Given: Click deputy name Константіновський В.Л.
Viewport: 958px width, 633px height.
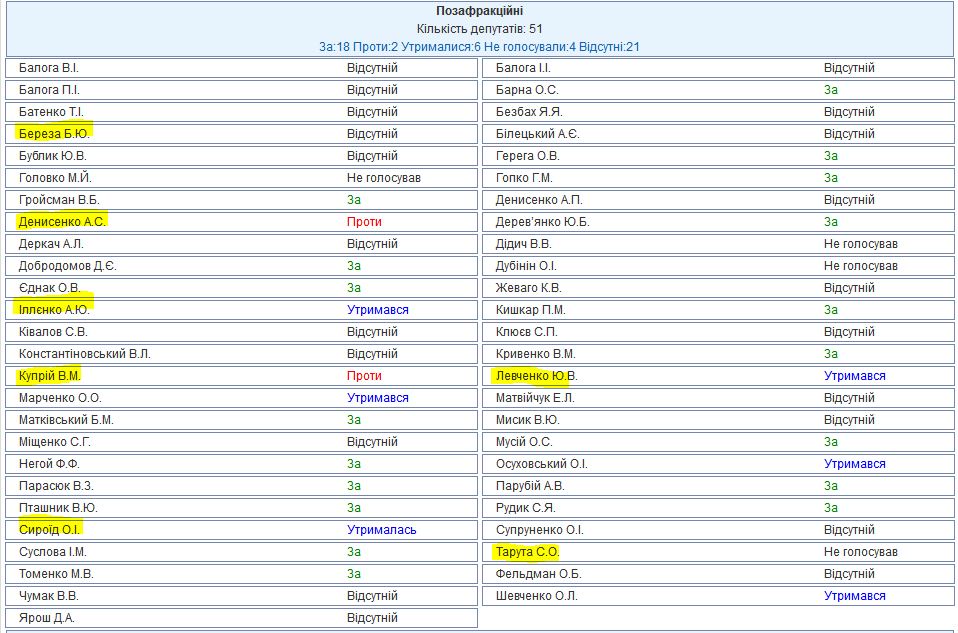Looking at the screenshot, I should (x=84, y=354).
